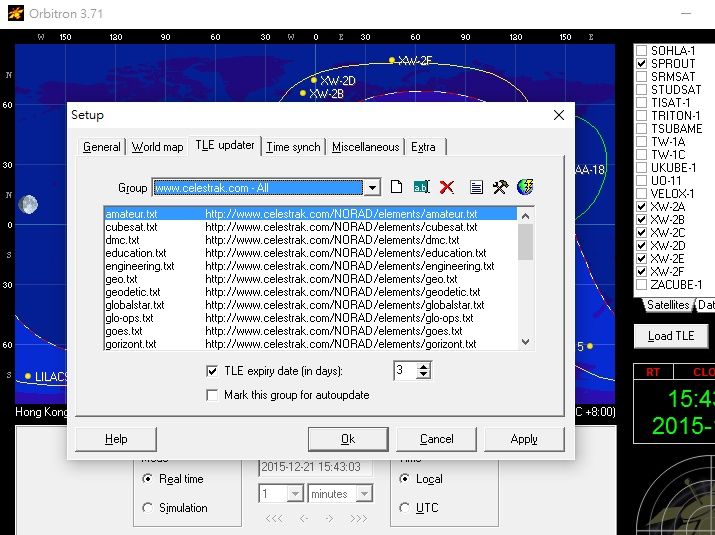Uncheck the SPROUT satellite checkbox

tap(642, 64)
